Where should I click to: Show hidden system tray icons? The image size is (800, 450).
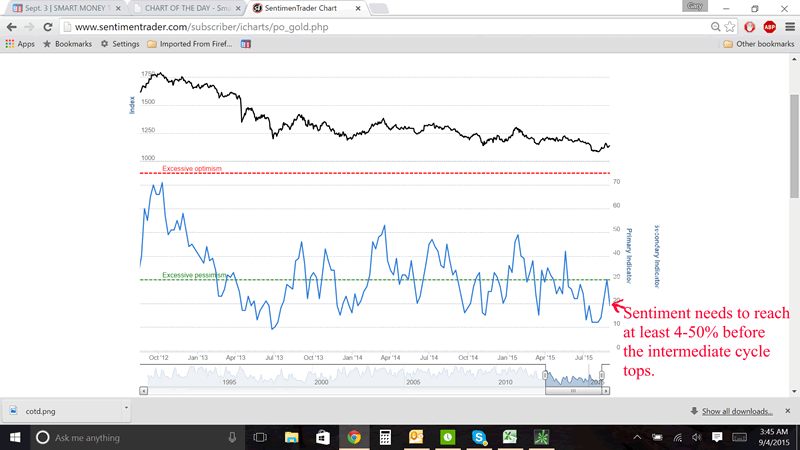638,438
